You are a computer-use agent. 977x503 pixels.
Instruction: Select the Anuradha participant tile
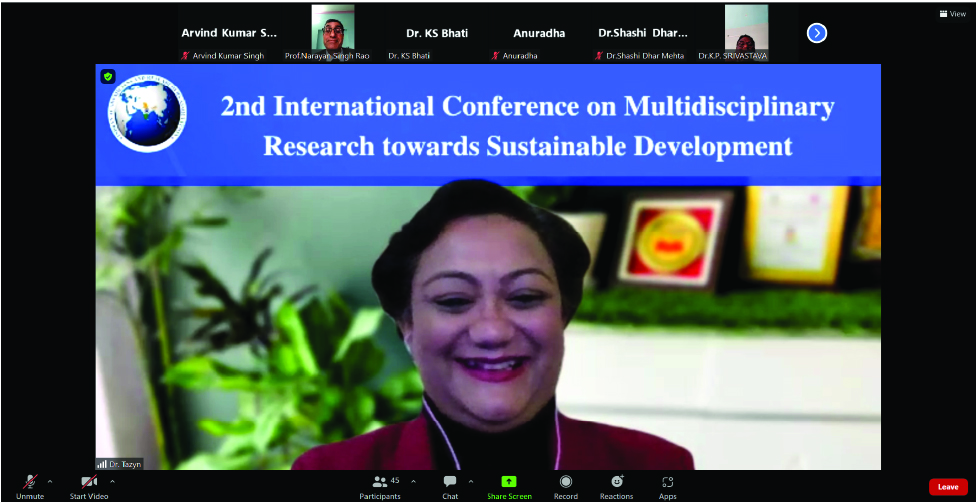(540, 34)
